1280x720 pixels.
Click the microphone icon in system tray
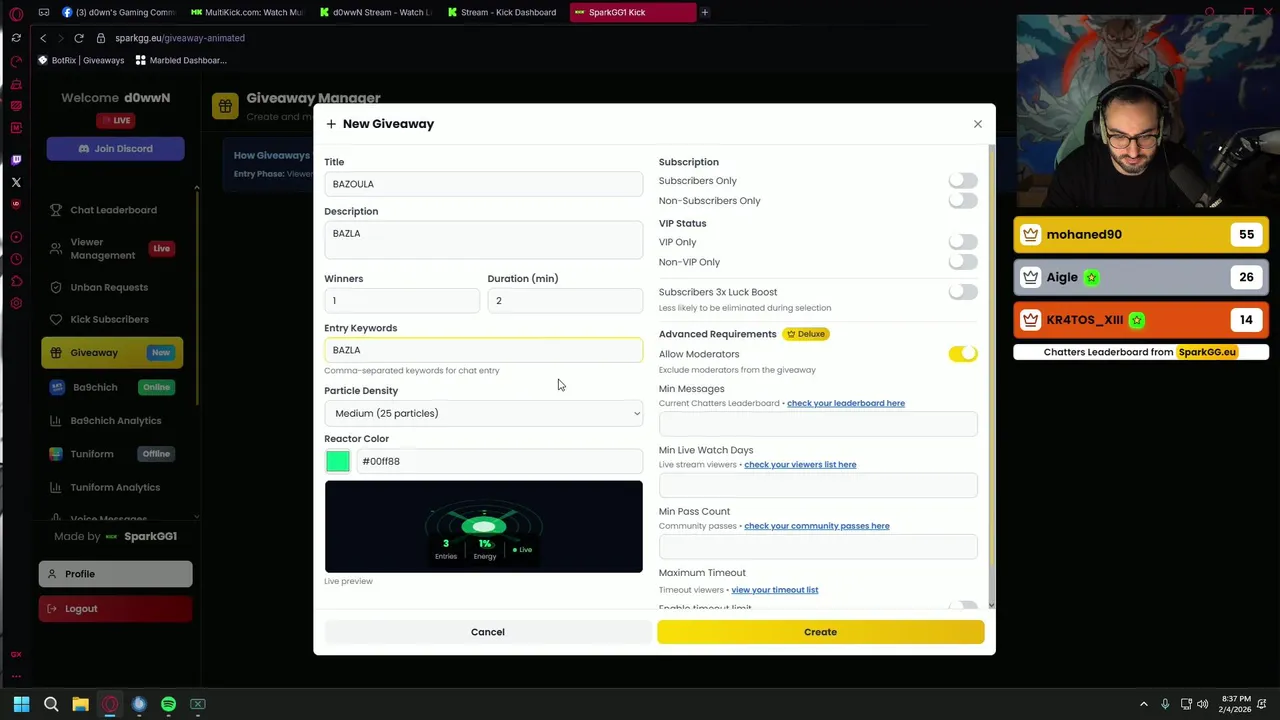point(1164,704)
